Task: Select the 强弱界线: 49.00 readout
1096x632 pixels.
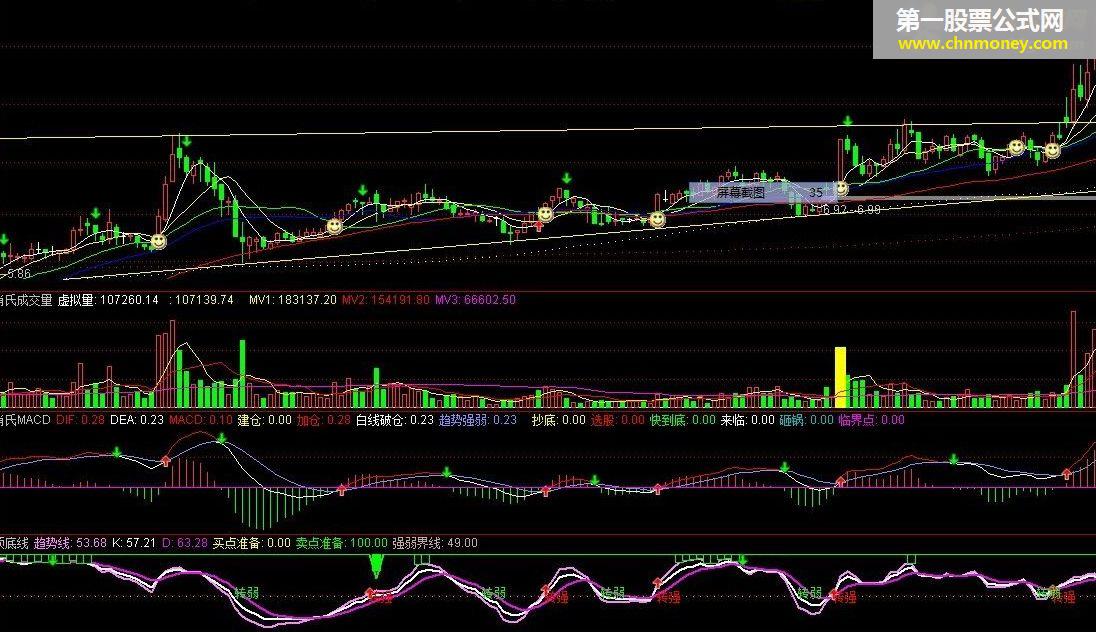Action: 435,543
